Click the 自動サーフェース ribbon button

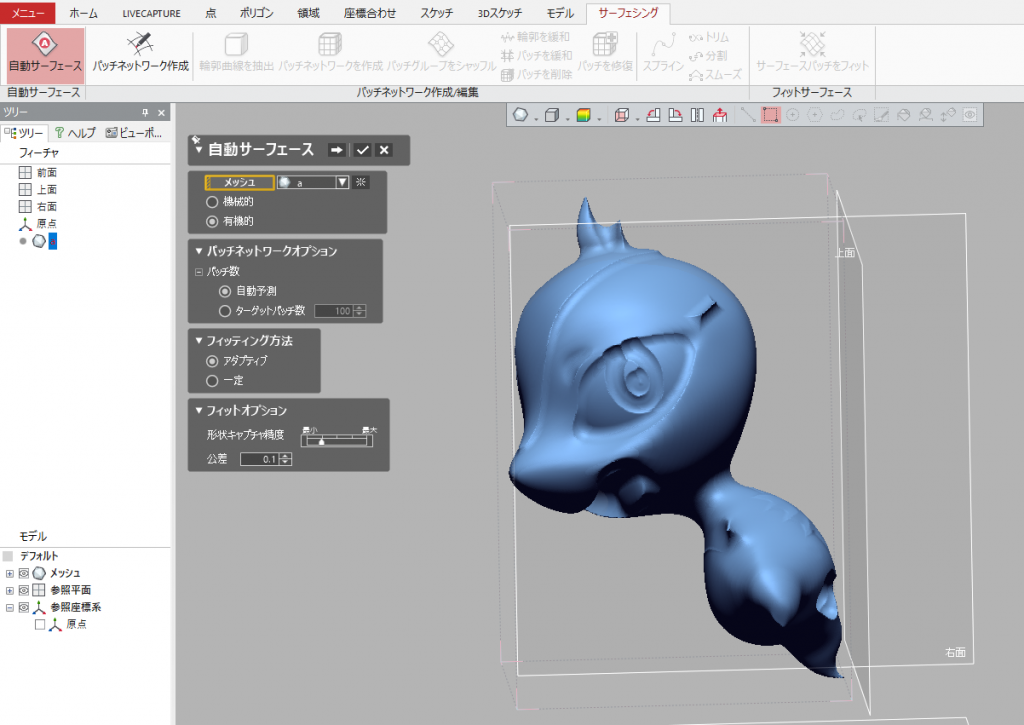[45, 54]
